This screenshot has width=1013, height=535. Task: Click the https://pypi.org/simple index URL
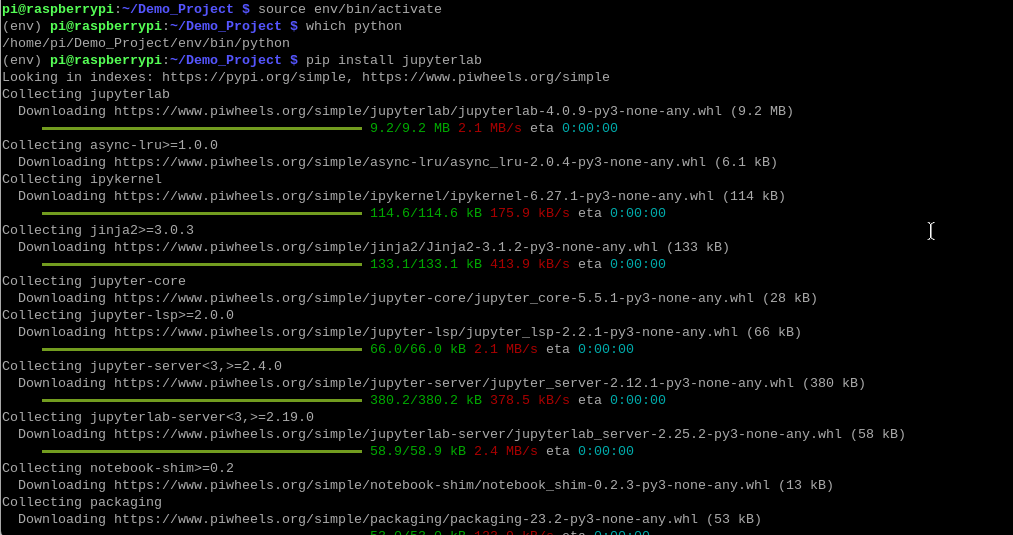tap(256, 77)
